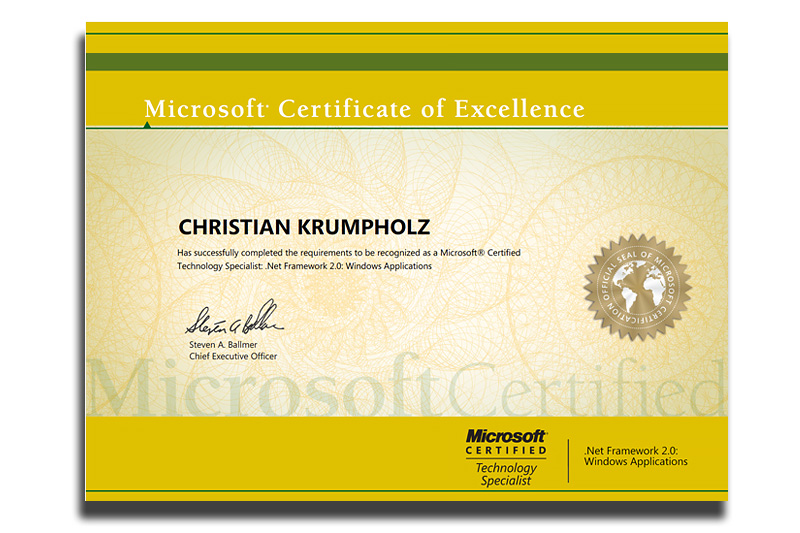Click the globe at the seal's center

click(638, 287)
